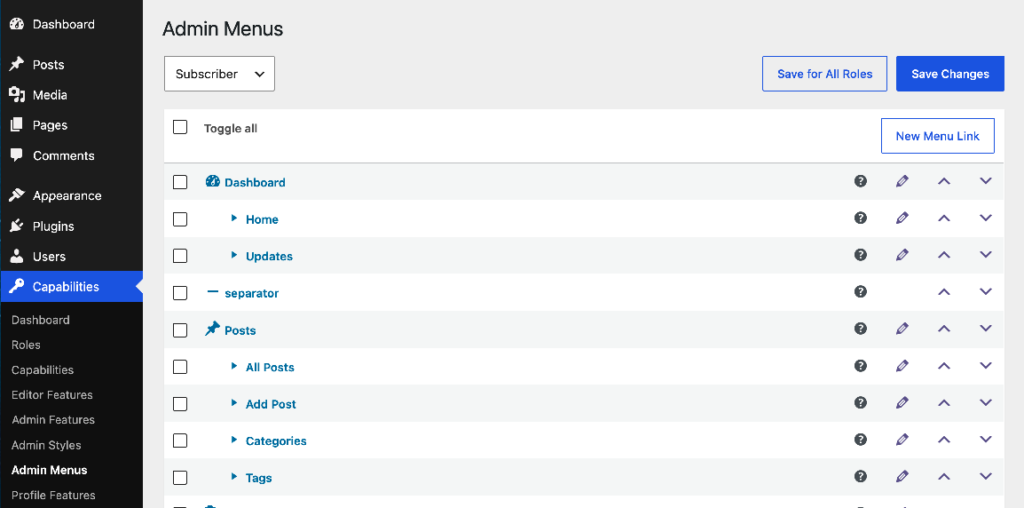Viewport: 1024px width, 508px height.
Task: Move All Posts row up
Action: coord(944,366)
